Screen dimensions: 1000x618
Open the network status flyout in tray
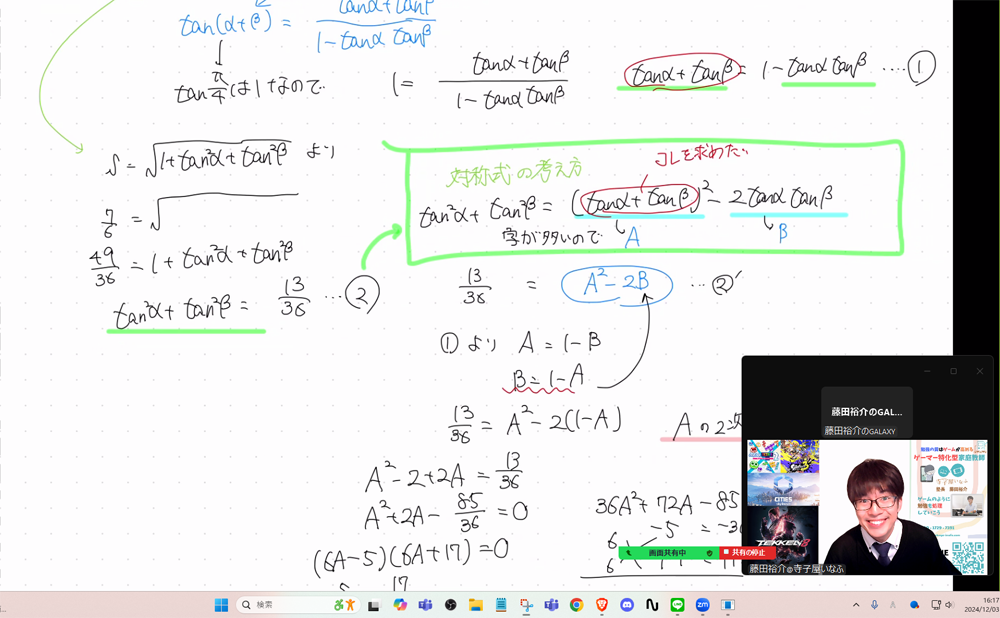coord(935,605)
